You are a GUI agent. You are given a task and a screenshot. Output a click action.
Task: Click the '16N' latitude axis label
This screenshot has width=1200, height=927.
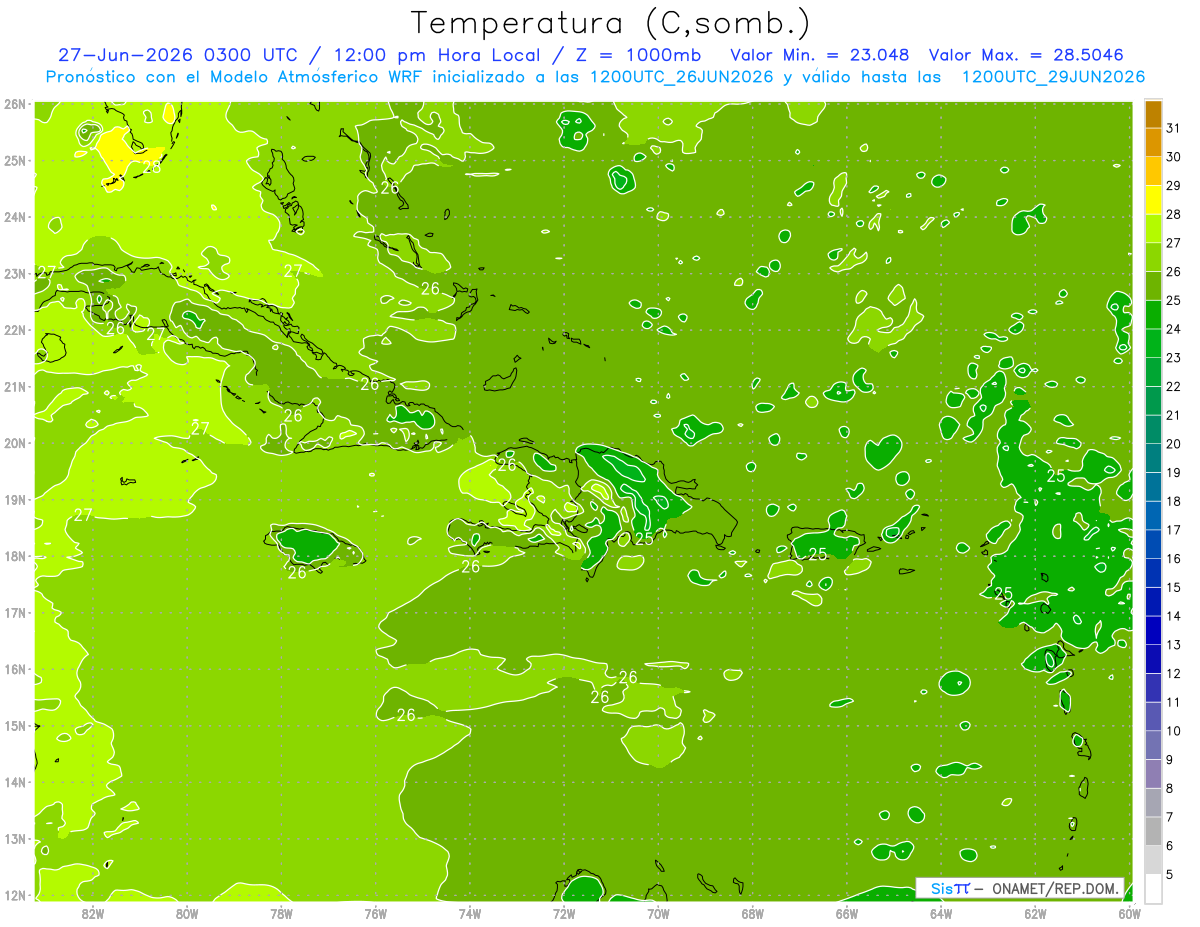[15, 669]
